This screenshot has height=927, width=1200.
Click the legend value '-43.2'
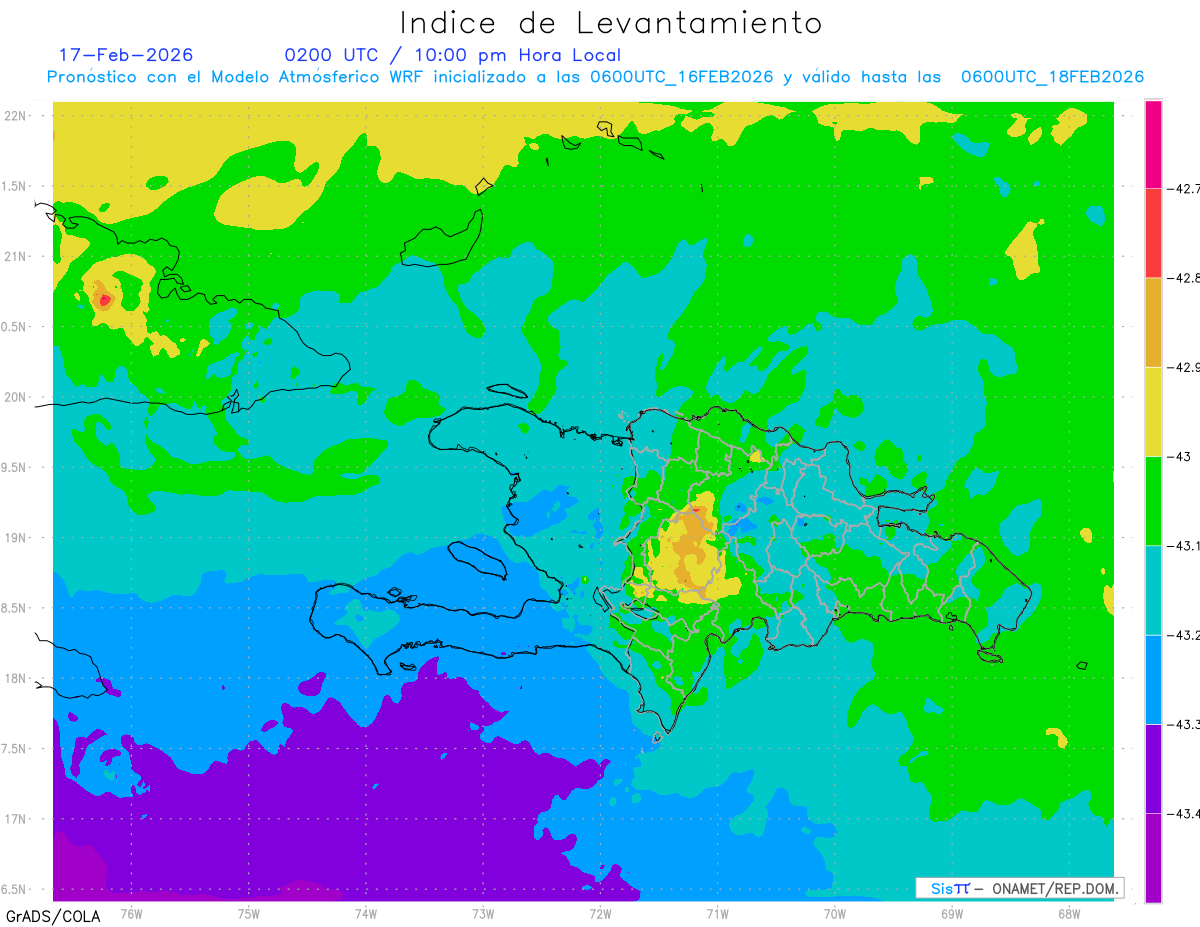point(1185,635)
